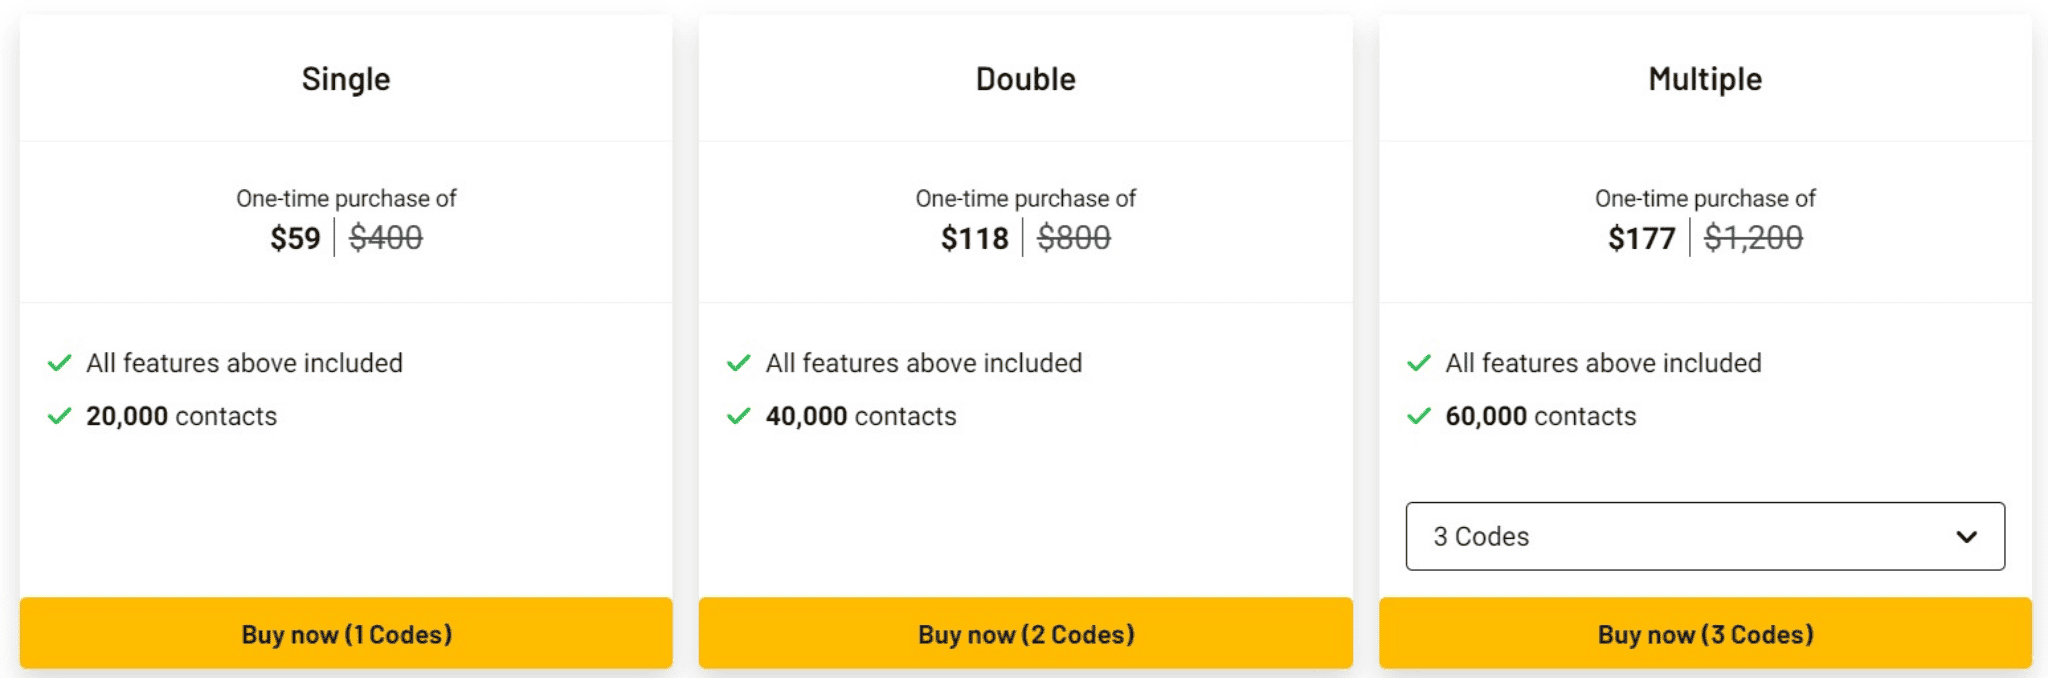The width and height of the screenshot is (2048, 678).
Task: Click the green checkmark next to 60,000 contacts
Action: click(1419, 416)
